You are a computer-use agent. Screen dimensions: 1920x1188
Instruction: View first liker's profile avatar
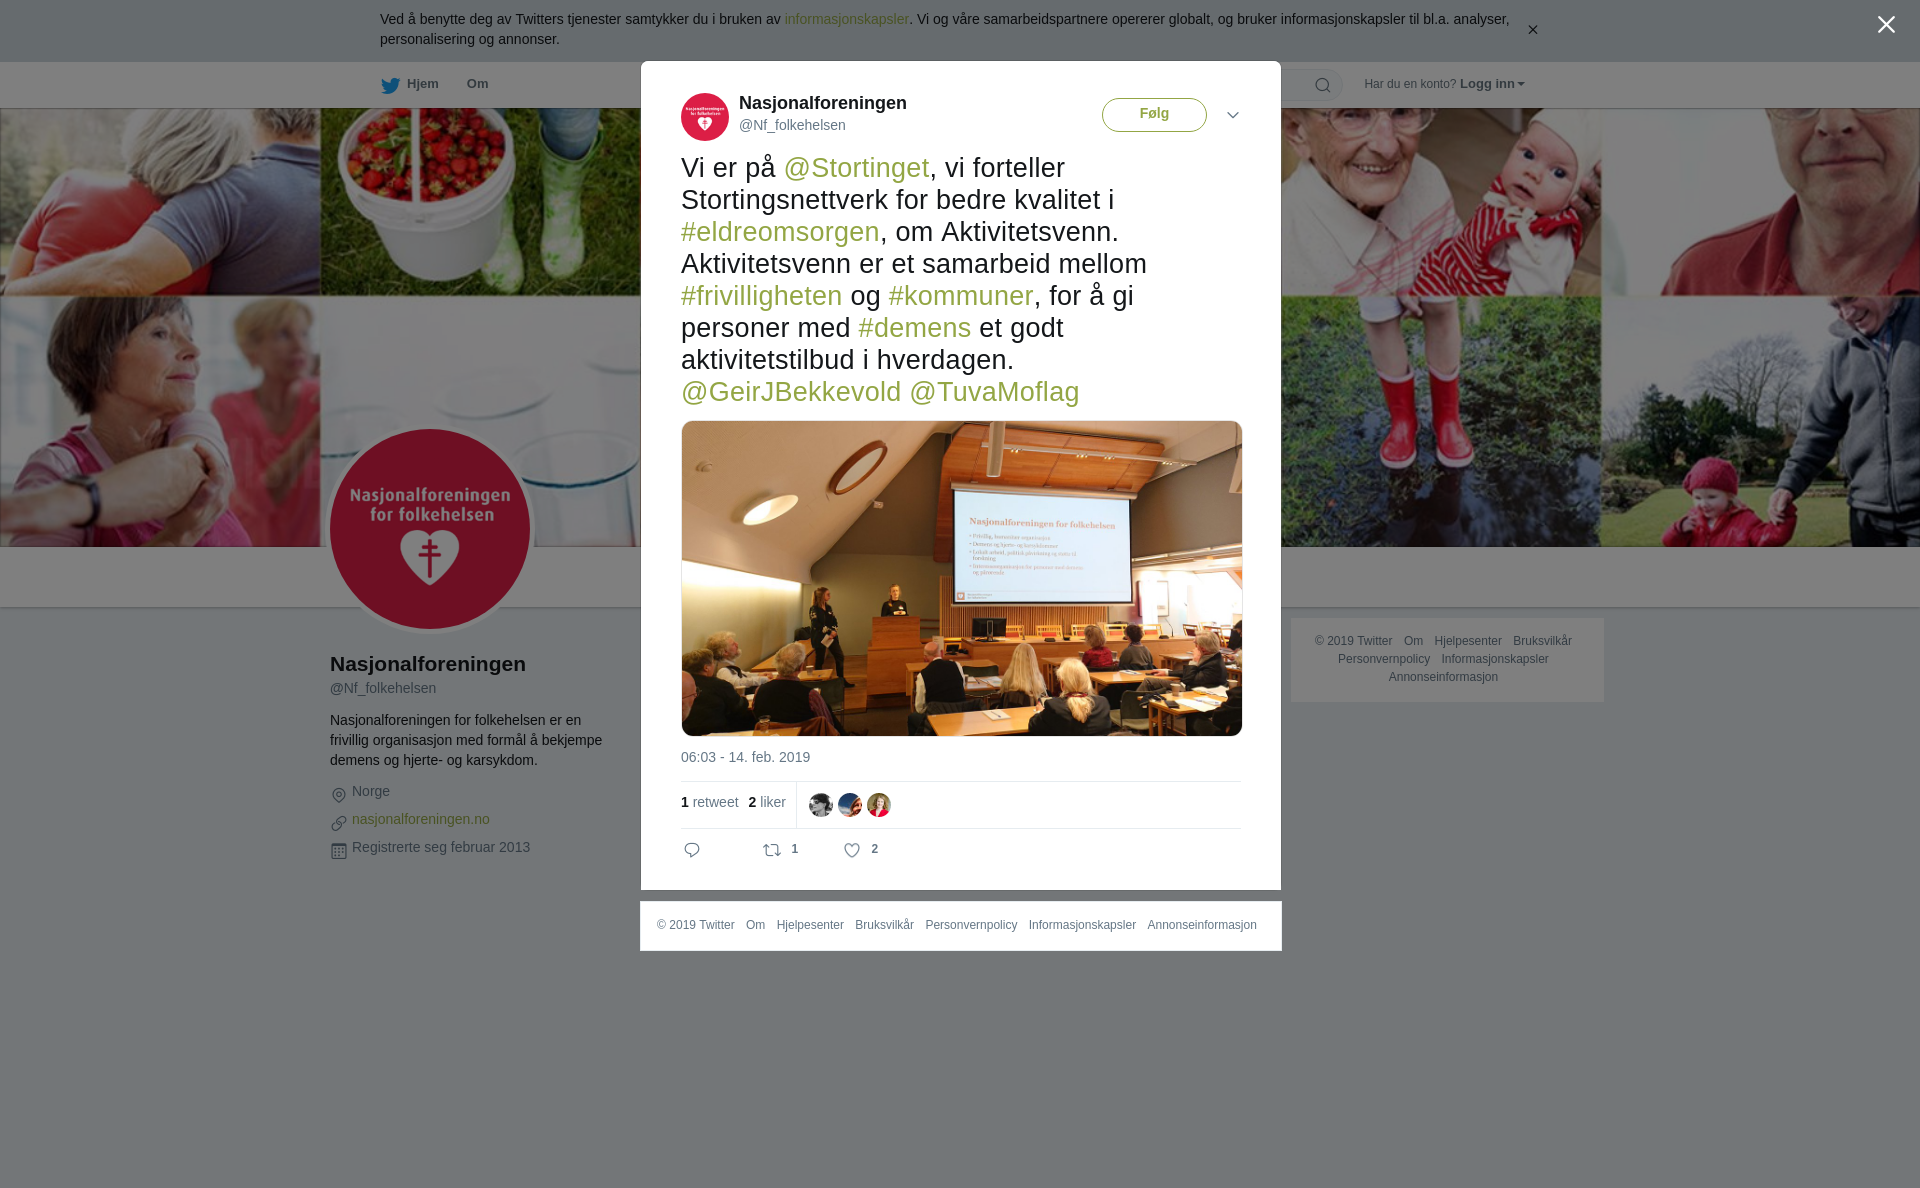pyautogui.click(x=821, y=805)
